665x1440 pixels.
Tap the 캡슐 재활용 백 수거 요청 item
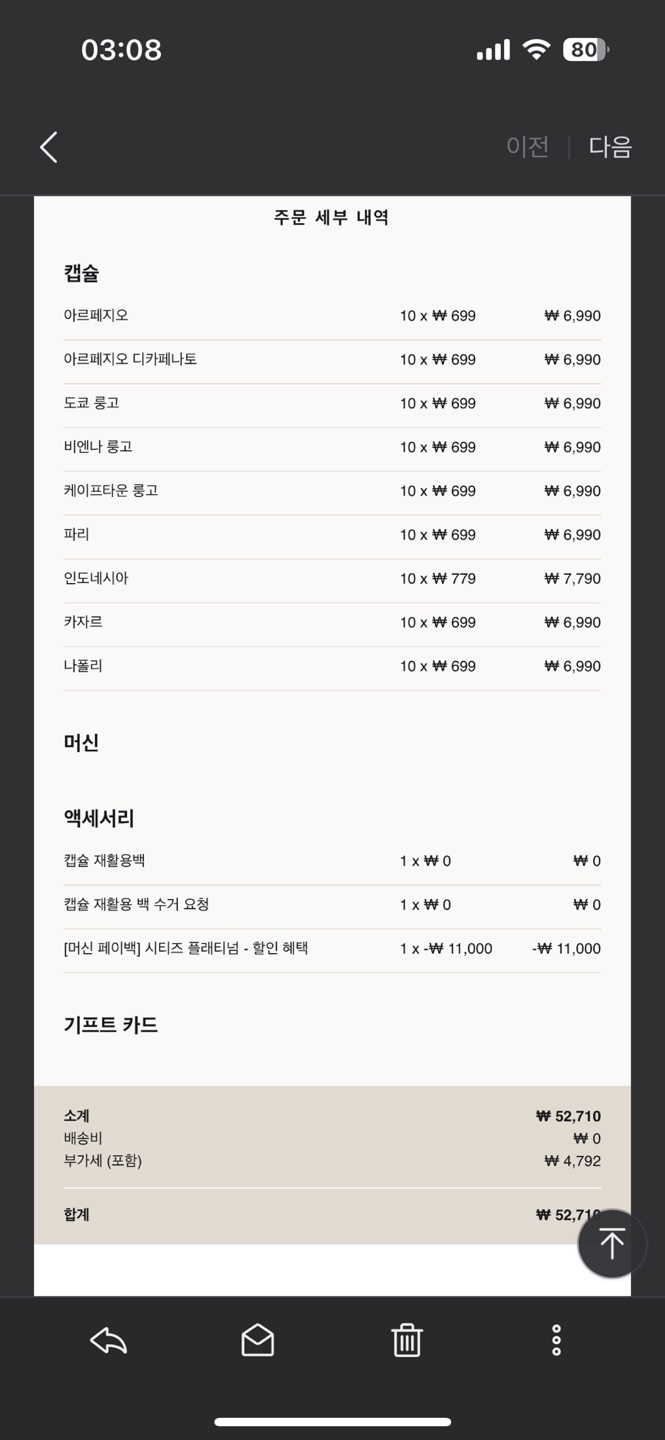tap(136, 904)
